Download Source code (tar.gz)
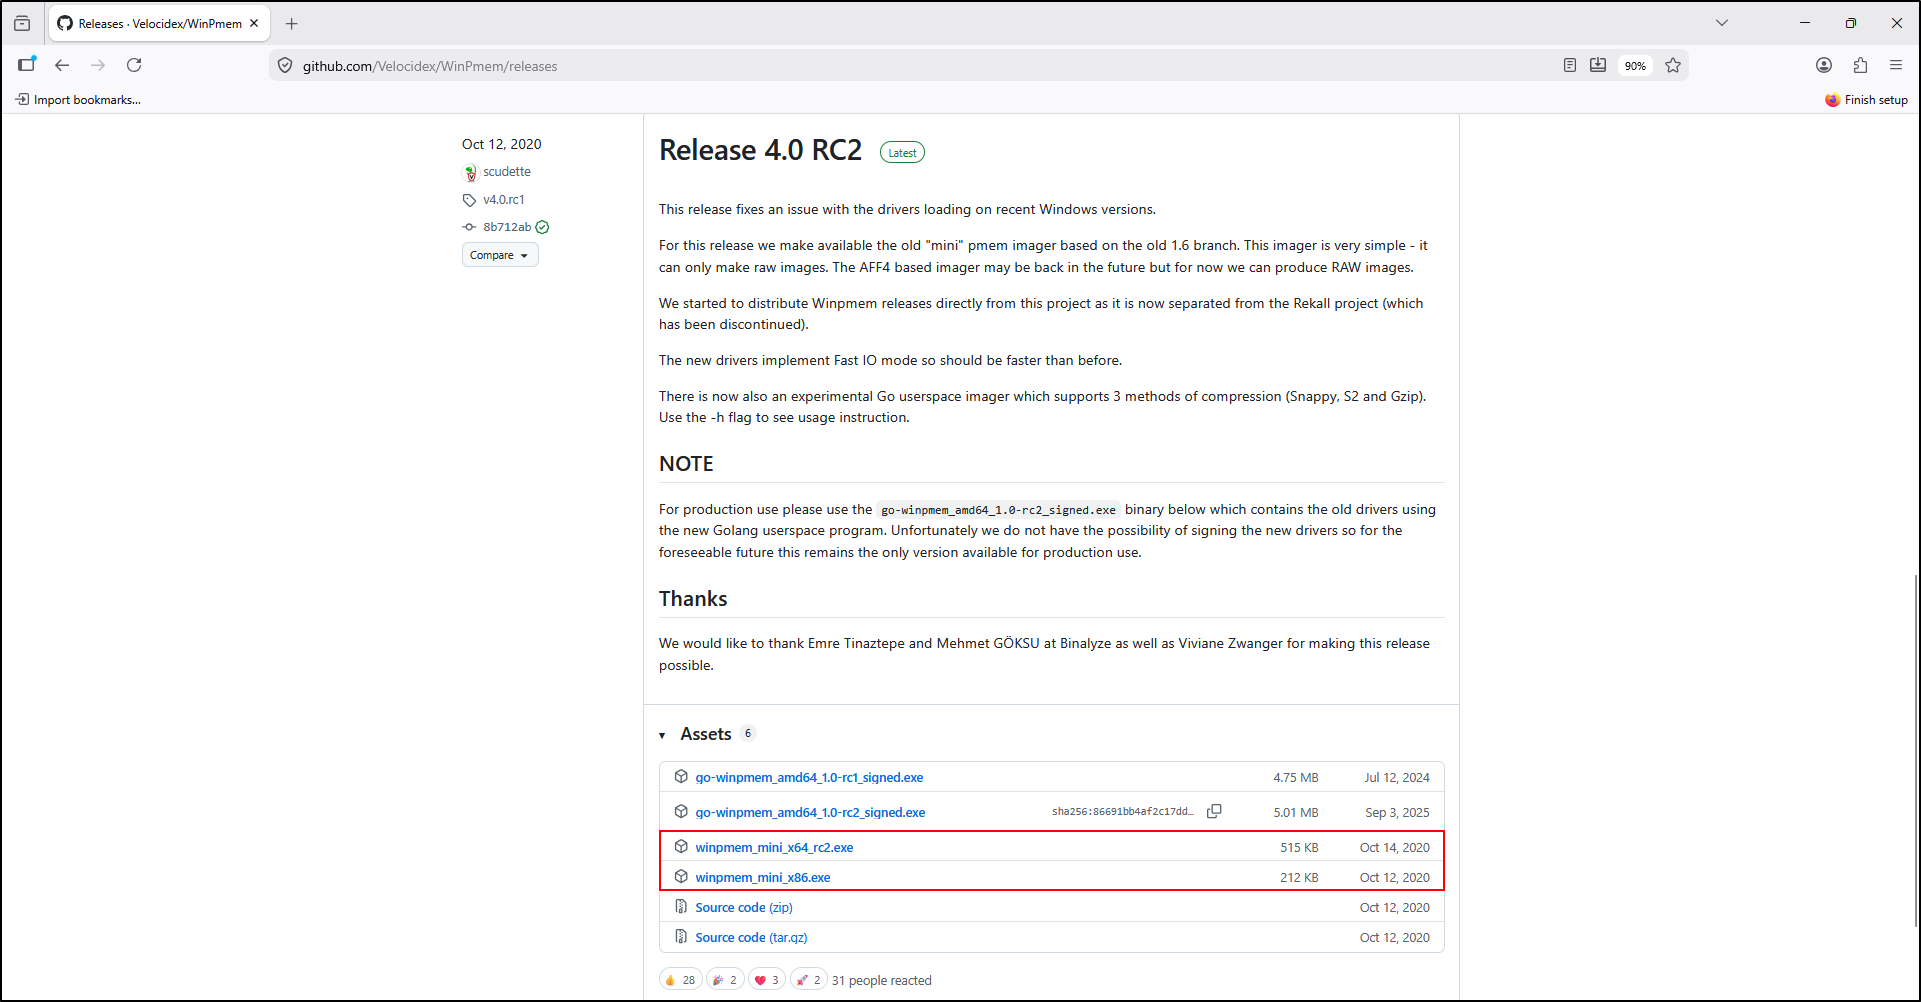The width and height of the screenshot is (1921, 1002). (x=751, y=937)
